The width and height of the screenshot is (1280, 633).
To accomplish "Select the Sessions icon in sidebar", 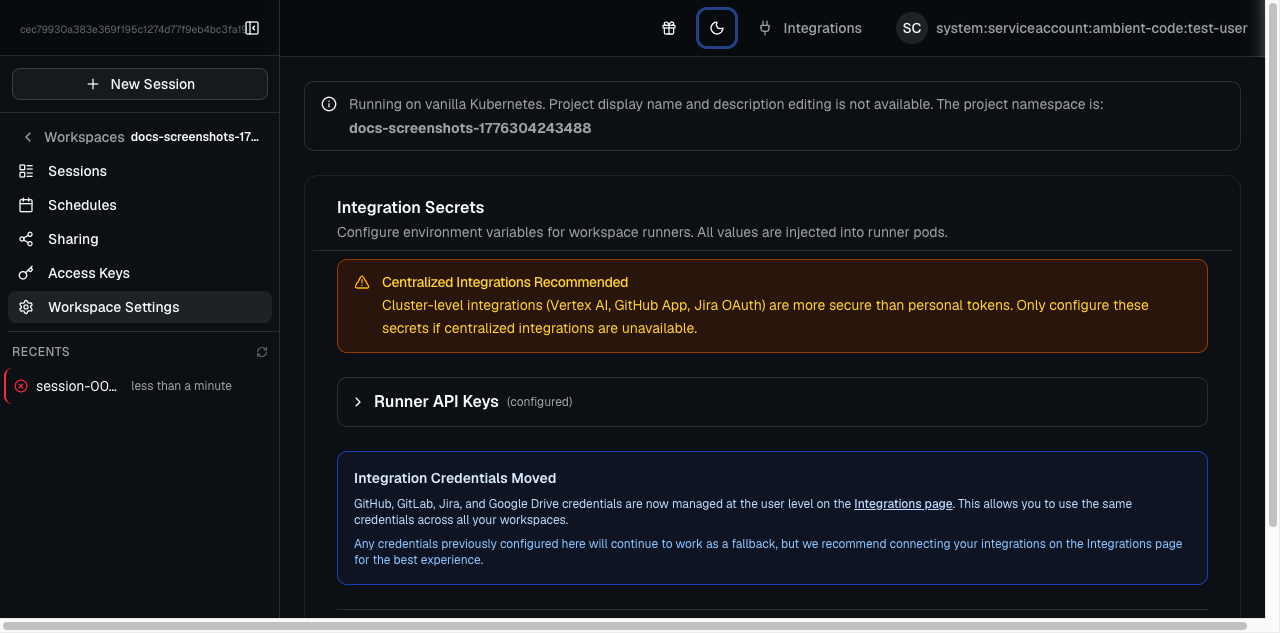I will coord(26,170).
